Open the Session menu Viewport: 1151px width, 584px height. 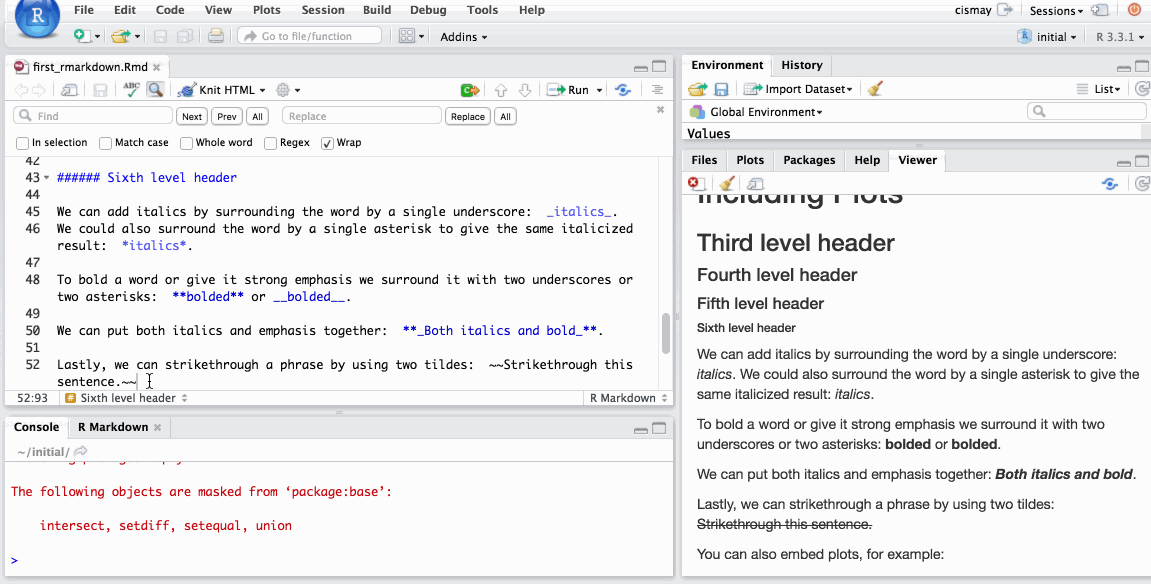(x=321, y=10)
